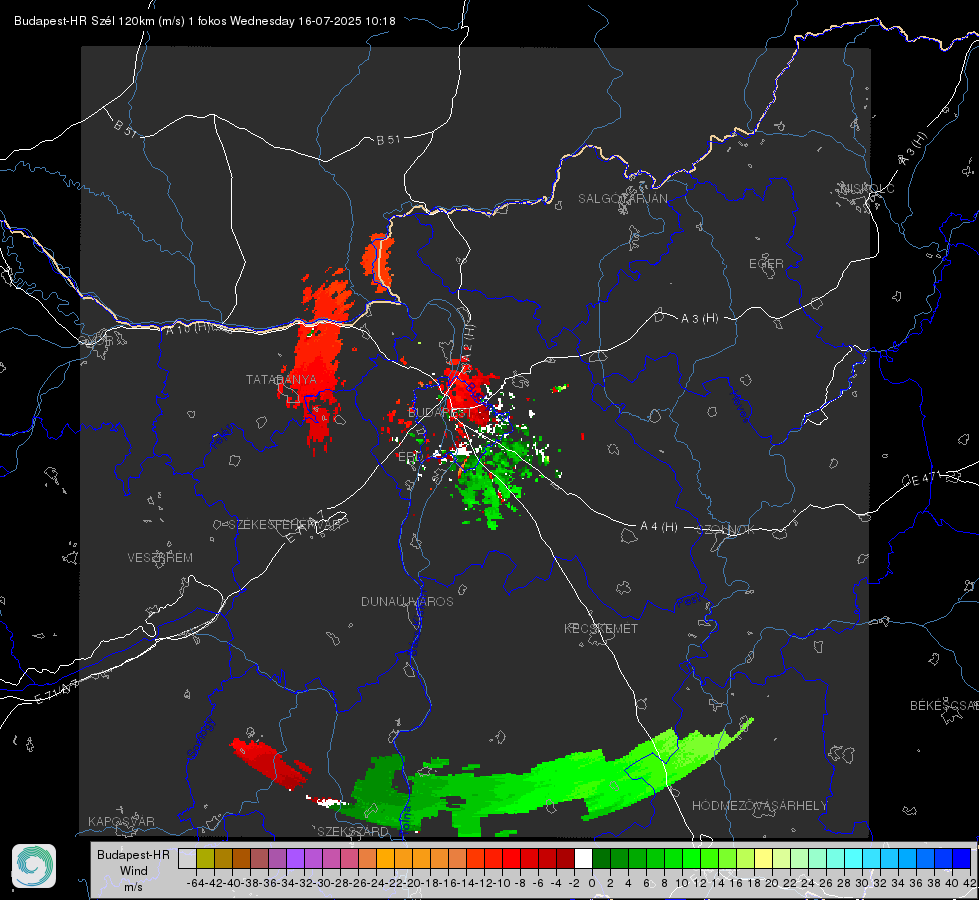Click the swirl weather service logo
Screen dimensions: 979x900
pos(34,866)
